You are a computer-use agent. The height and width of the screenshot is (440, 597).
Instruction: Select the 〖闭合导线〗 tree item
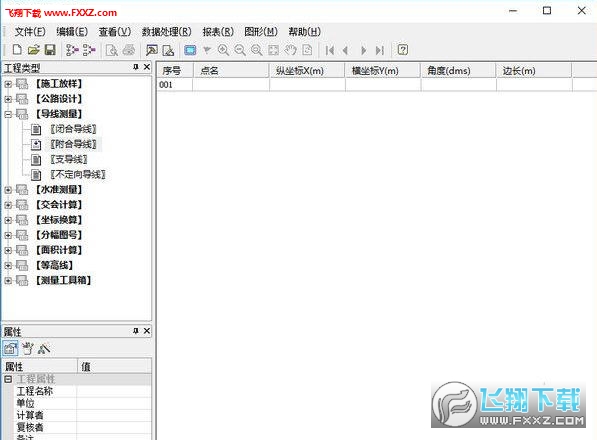(x=73, y=129)
